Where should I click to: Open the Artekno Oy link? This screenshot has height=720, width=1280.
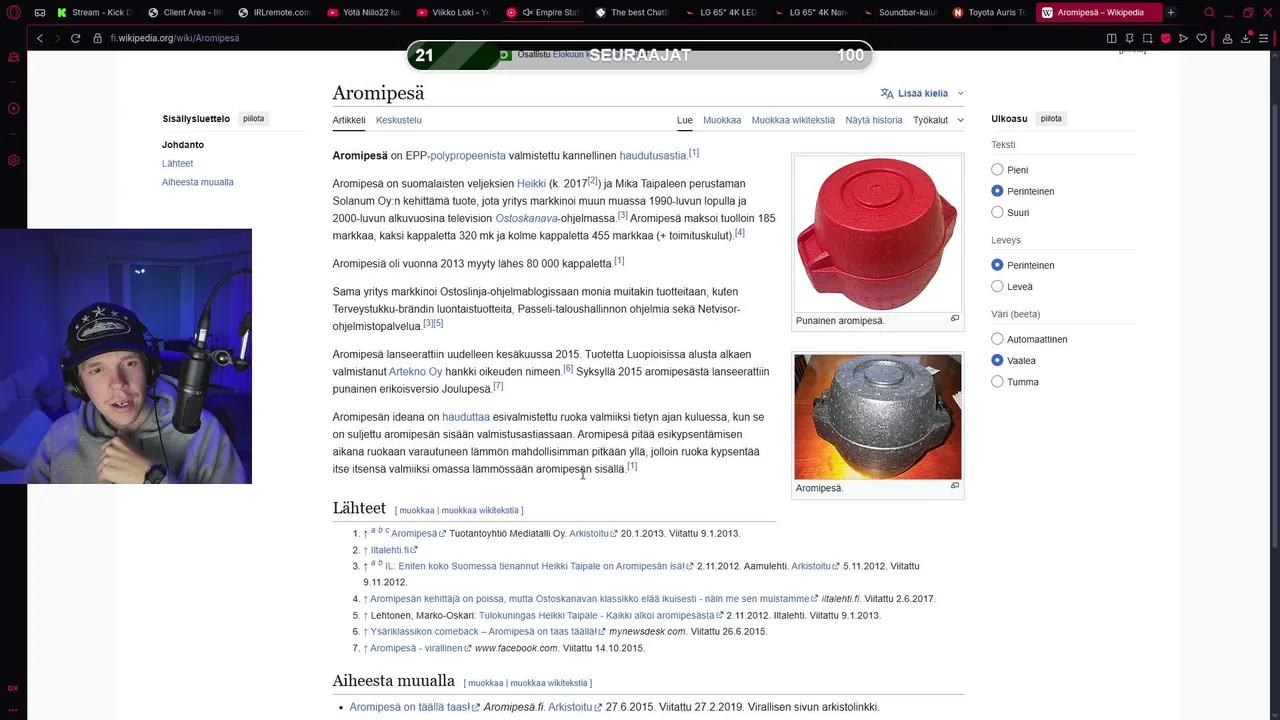click(415, 372)
